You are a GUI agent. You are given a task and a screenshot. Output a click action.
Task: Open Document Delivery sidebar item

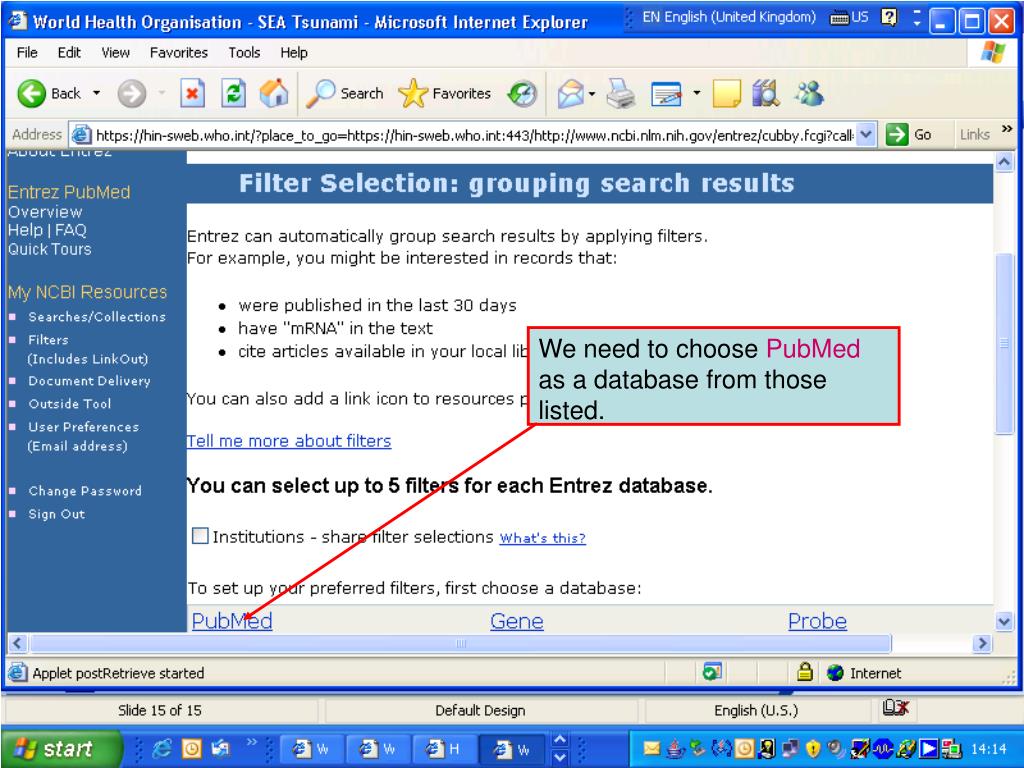pyautogui.click(x=89, y=381)
